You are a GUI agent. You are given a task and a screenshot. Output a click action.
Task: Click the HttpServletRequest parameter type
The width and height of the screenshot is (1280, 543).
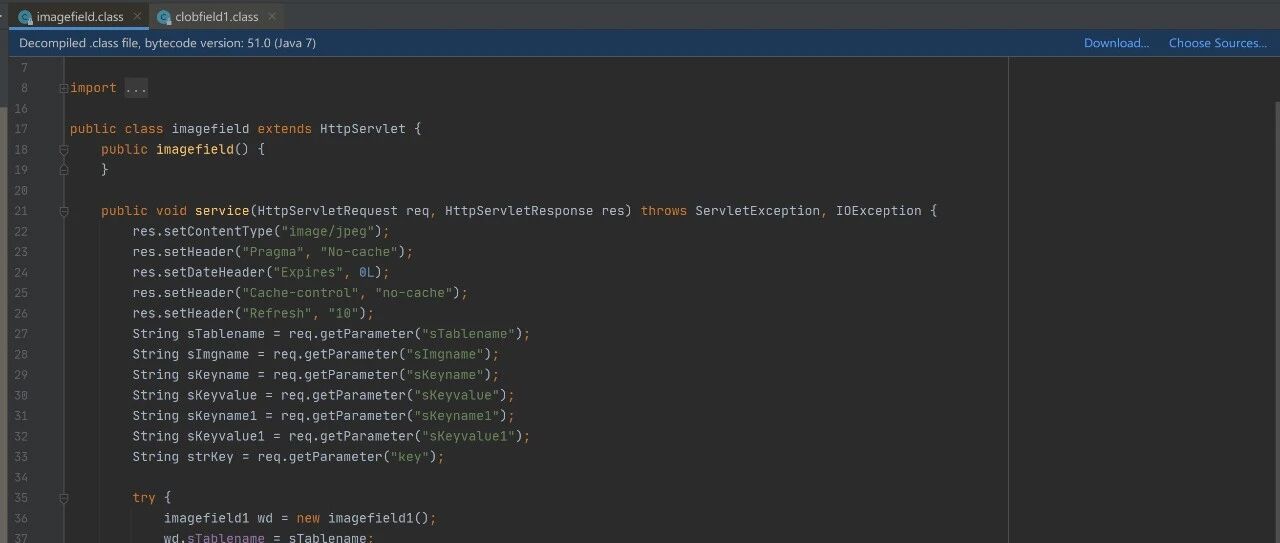[x=328, y=211]
